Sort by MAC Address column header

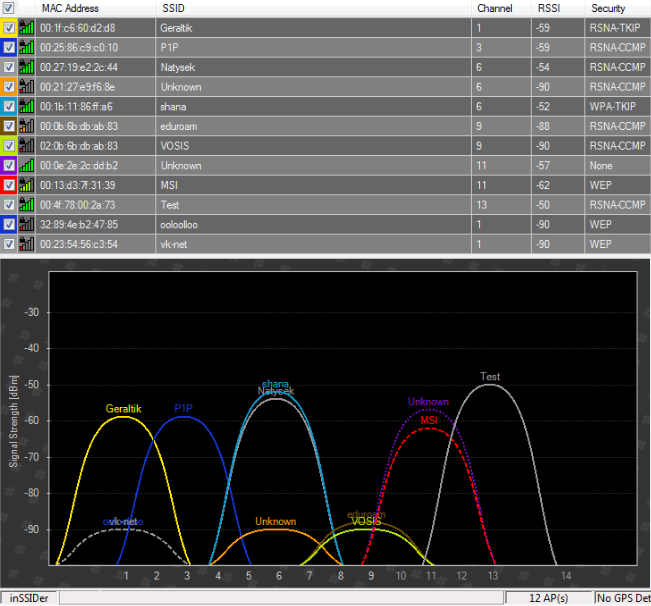95,8
